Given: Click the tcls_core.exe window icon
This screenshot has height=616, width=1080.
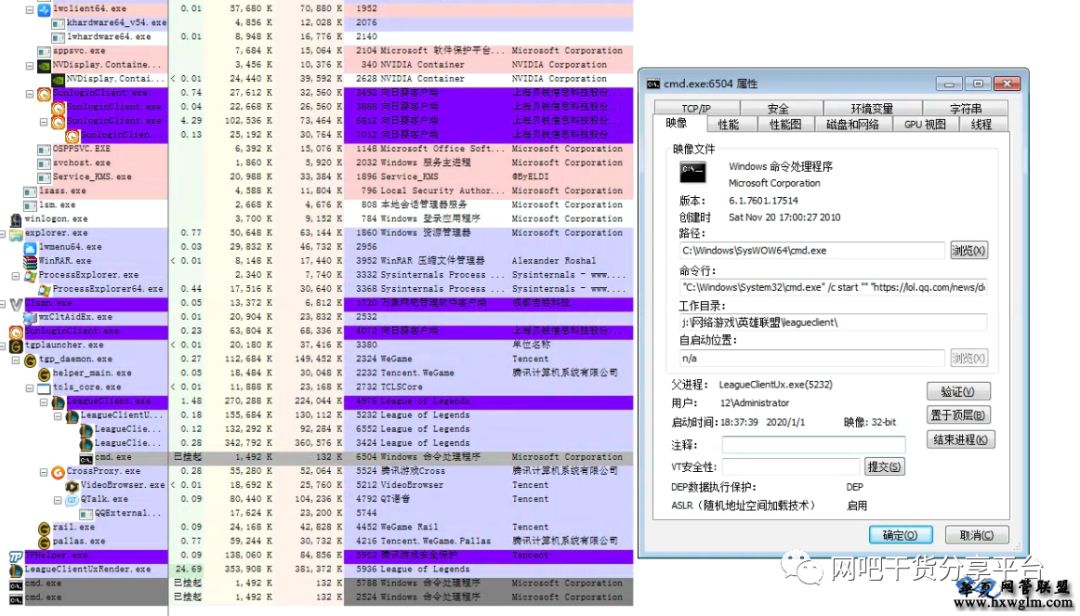Looking at the screenshot, I should [44, 388].
